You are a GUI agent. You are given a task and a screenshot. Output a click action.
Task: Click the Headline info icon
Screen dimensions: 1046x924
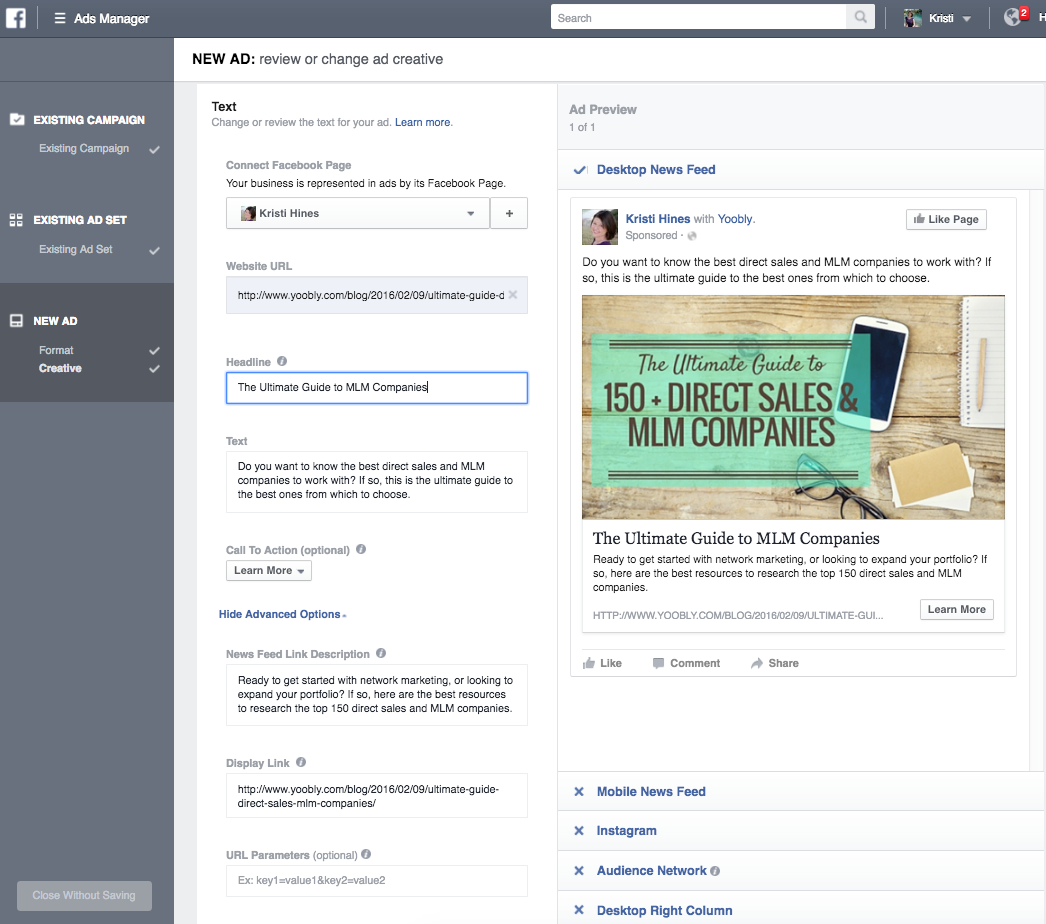click(x=282, y=361)
